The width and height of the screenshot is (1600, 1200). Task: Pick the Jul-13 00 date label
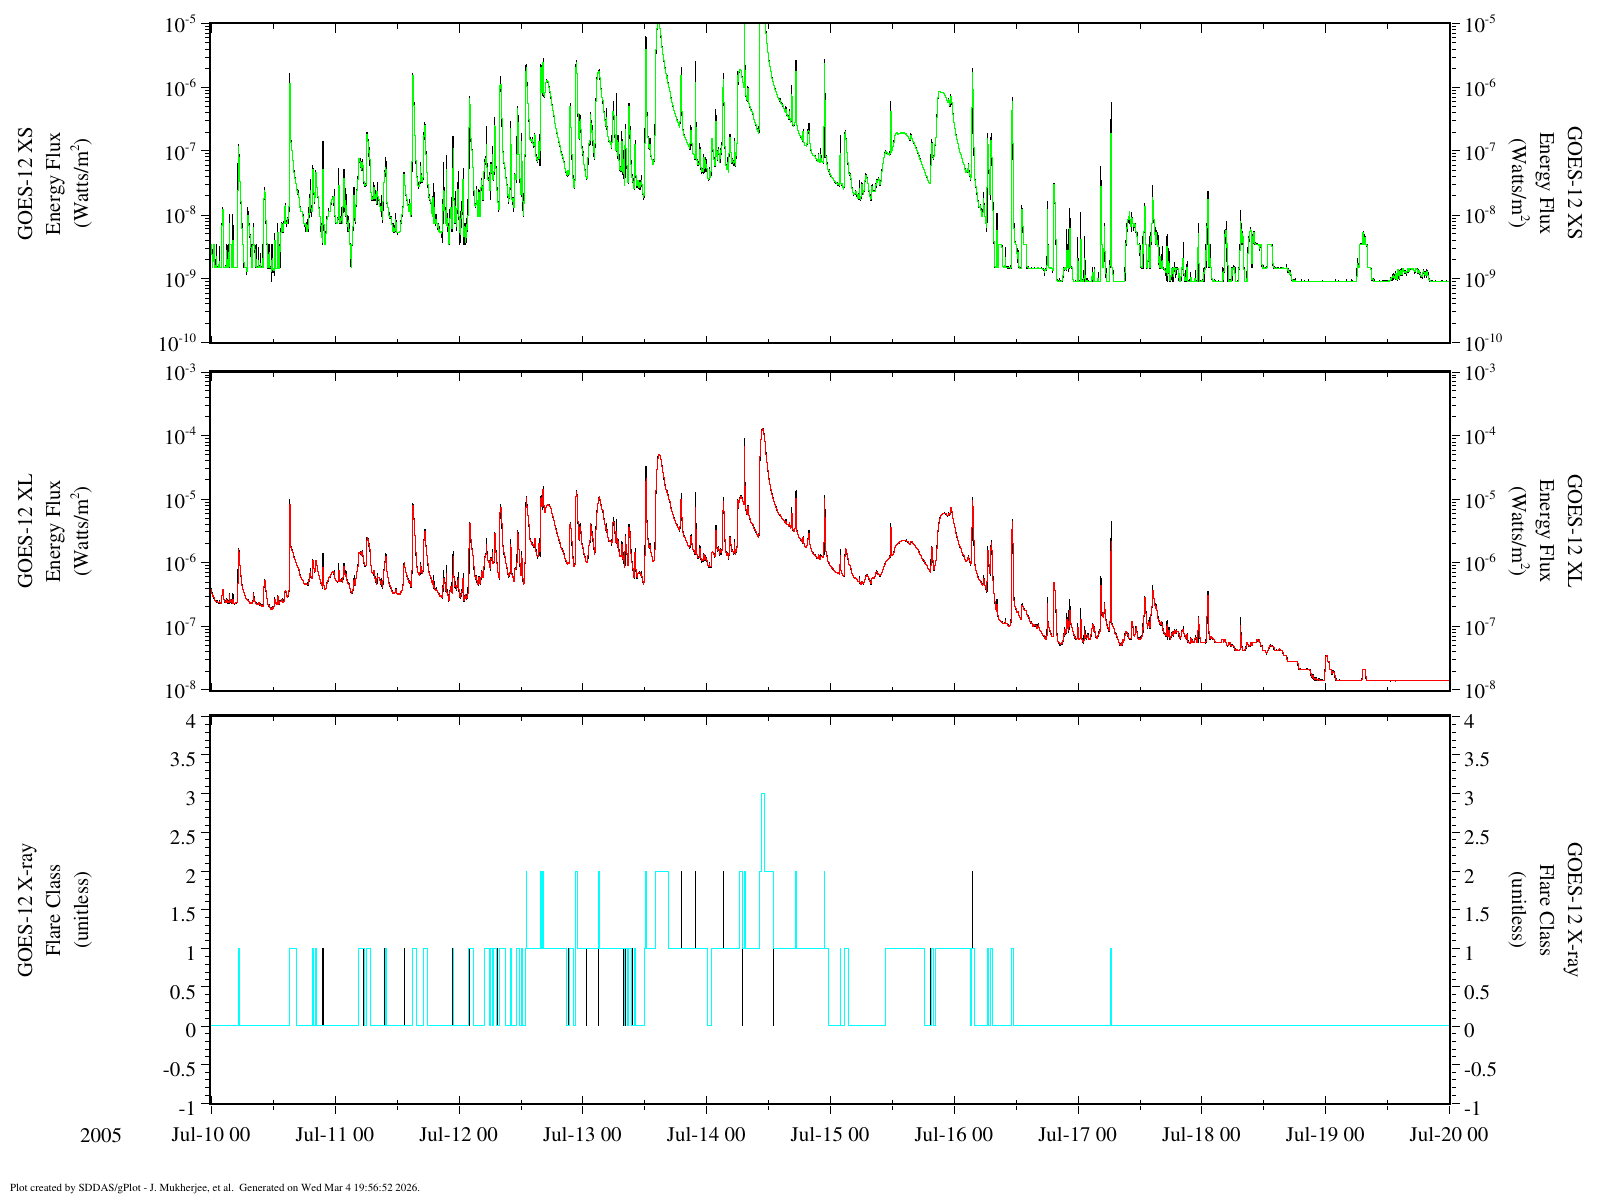coord(583,1135)
